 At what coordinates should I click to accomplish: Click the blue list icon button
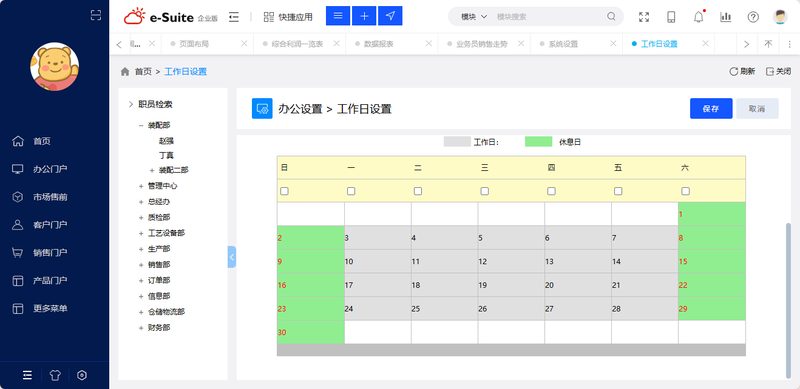click(x=338, y=16)
